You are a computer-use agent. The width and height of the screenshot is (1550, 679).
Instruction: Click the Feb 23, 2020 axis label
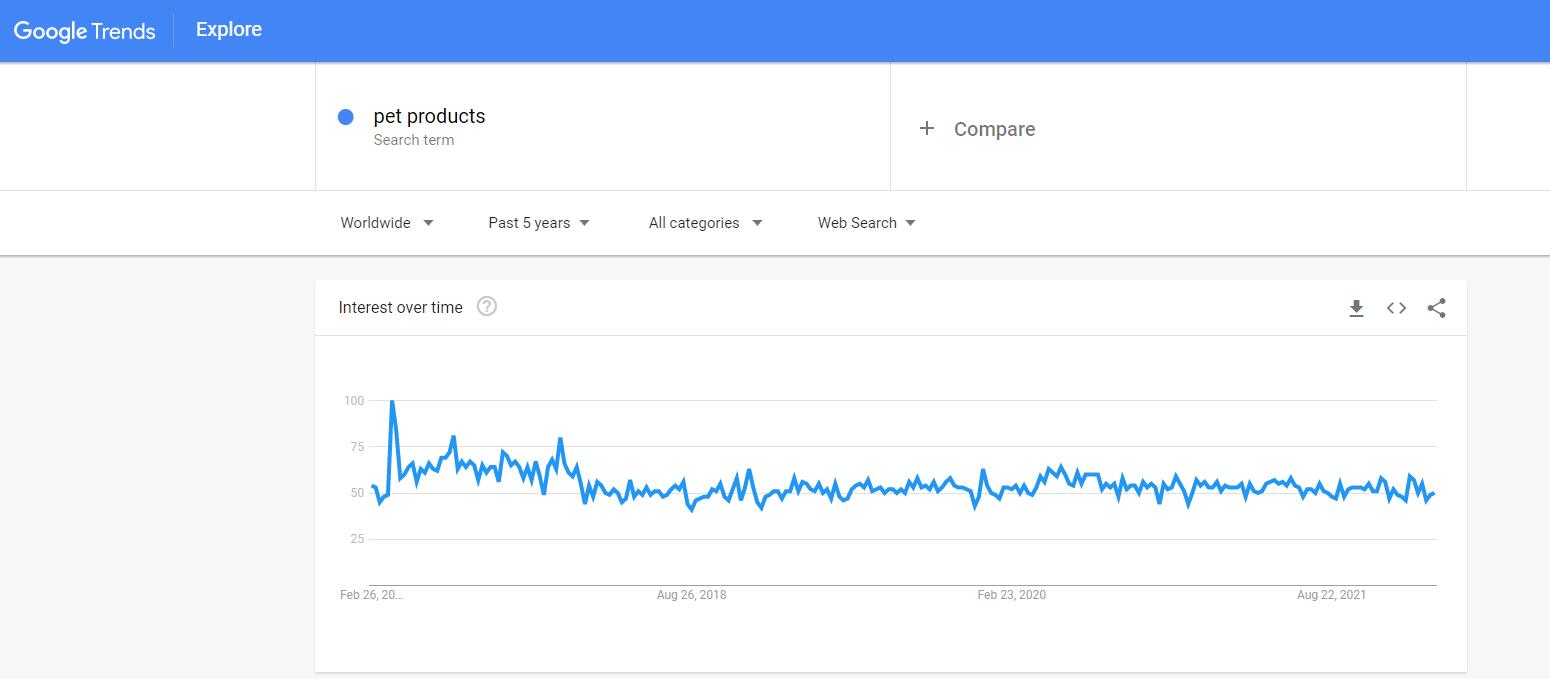pos(1012,595)
